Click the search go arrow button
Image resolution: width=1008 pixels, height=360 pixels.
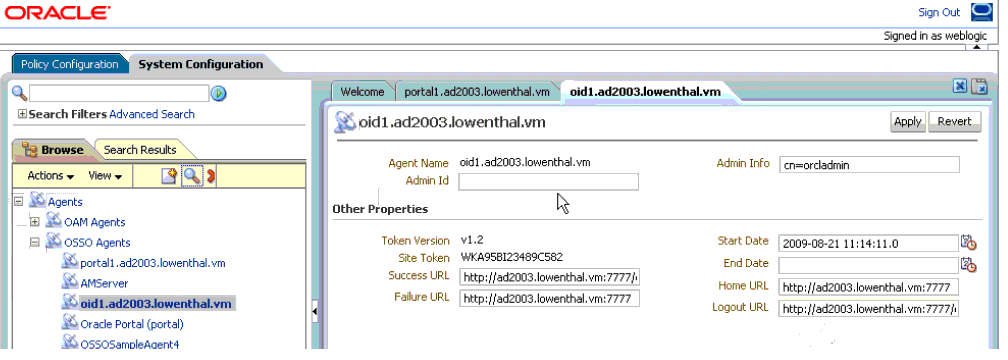coord(219,94)
